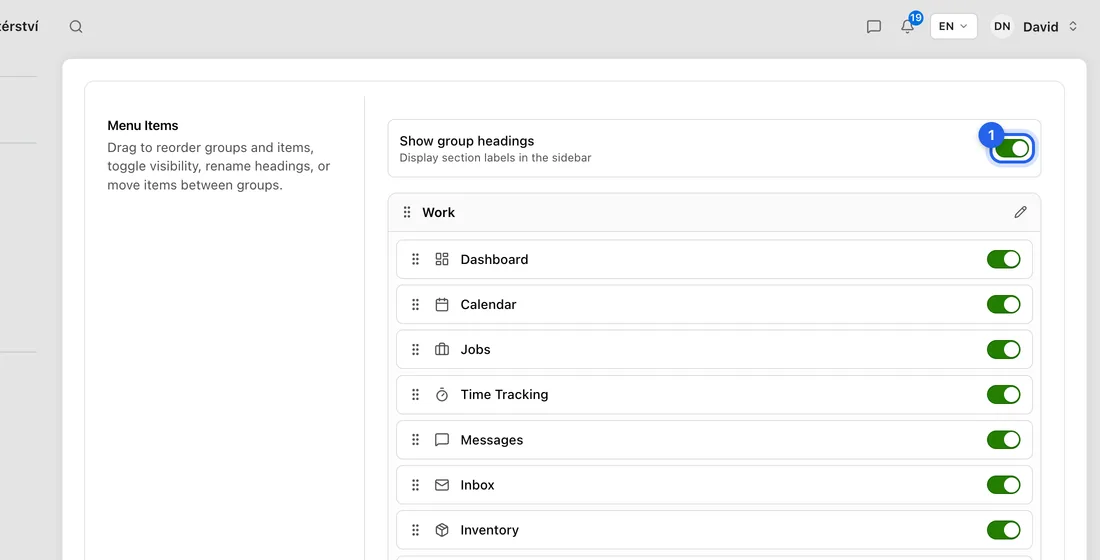This screenshot has height=560, width=1100.
Task: Grab the Dashboard row drag handle
Action: pyautogui.click(x=415, y=259)
